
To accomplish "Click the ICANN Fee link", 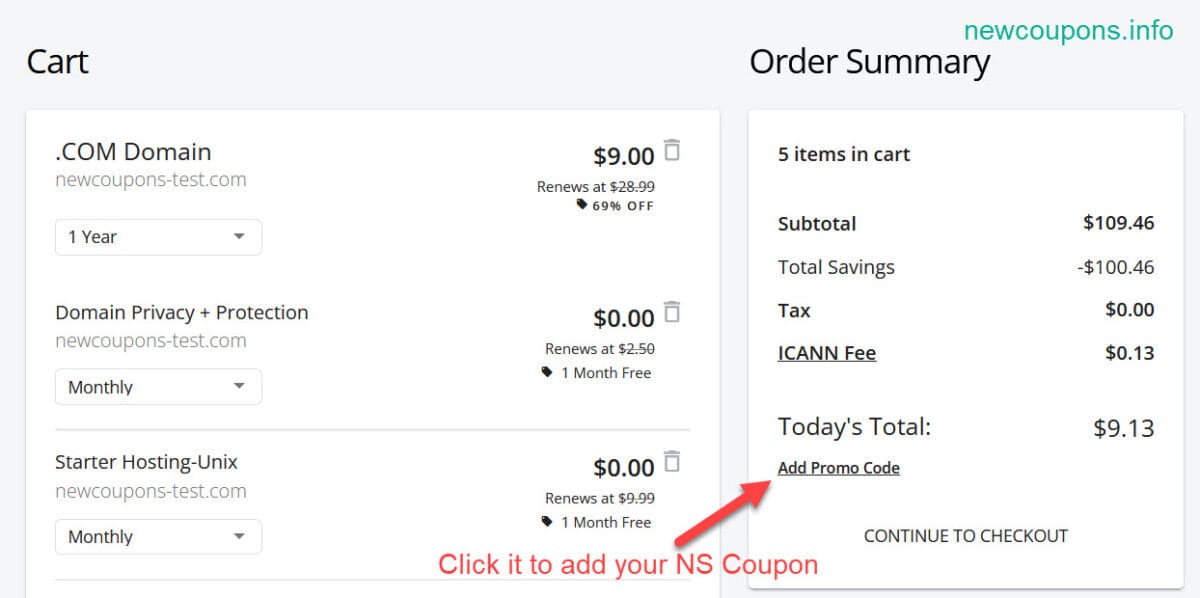I will coord(827,352).
